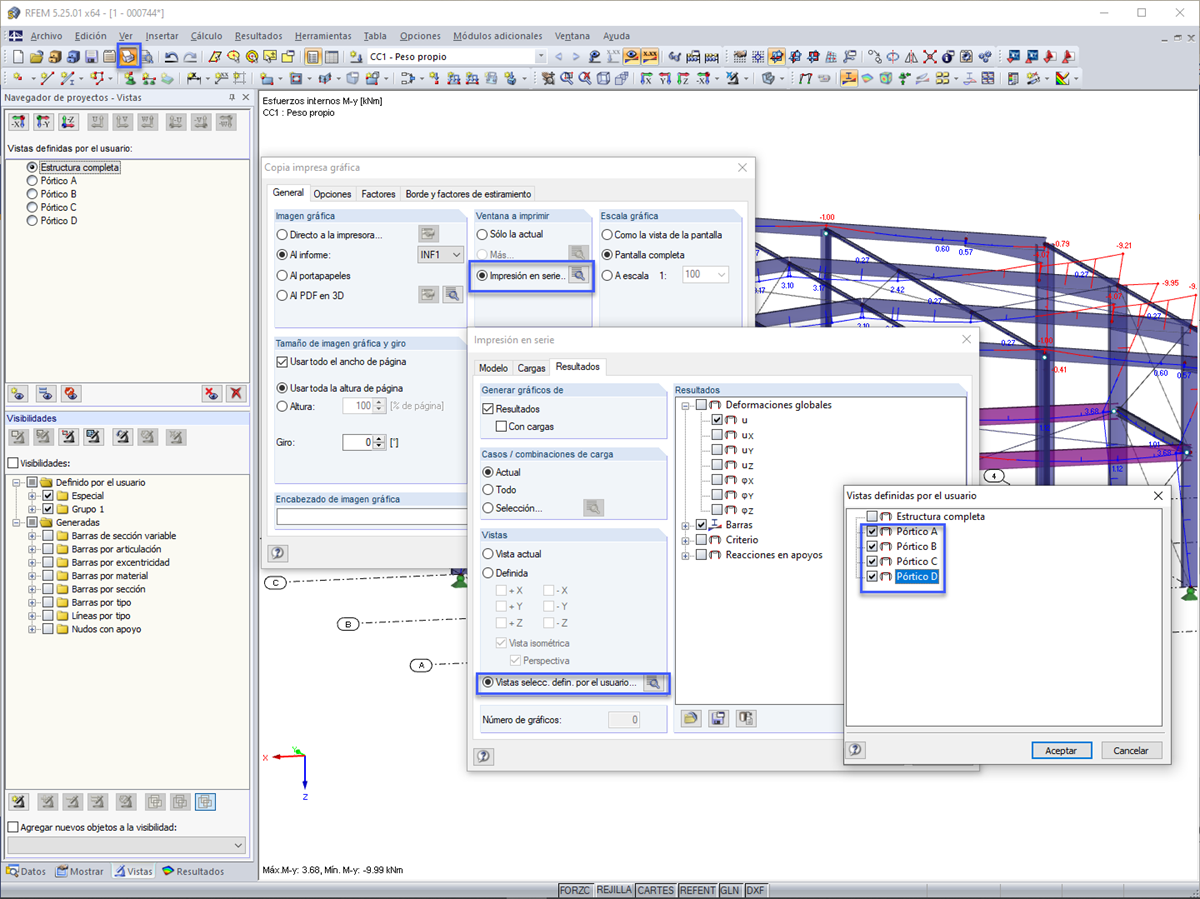Open the Resultados navigator tab
The height and width of the screenshot is (899, 1200).
click(x=193, y=871)
